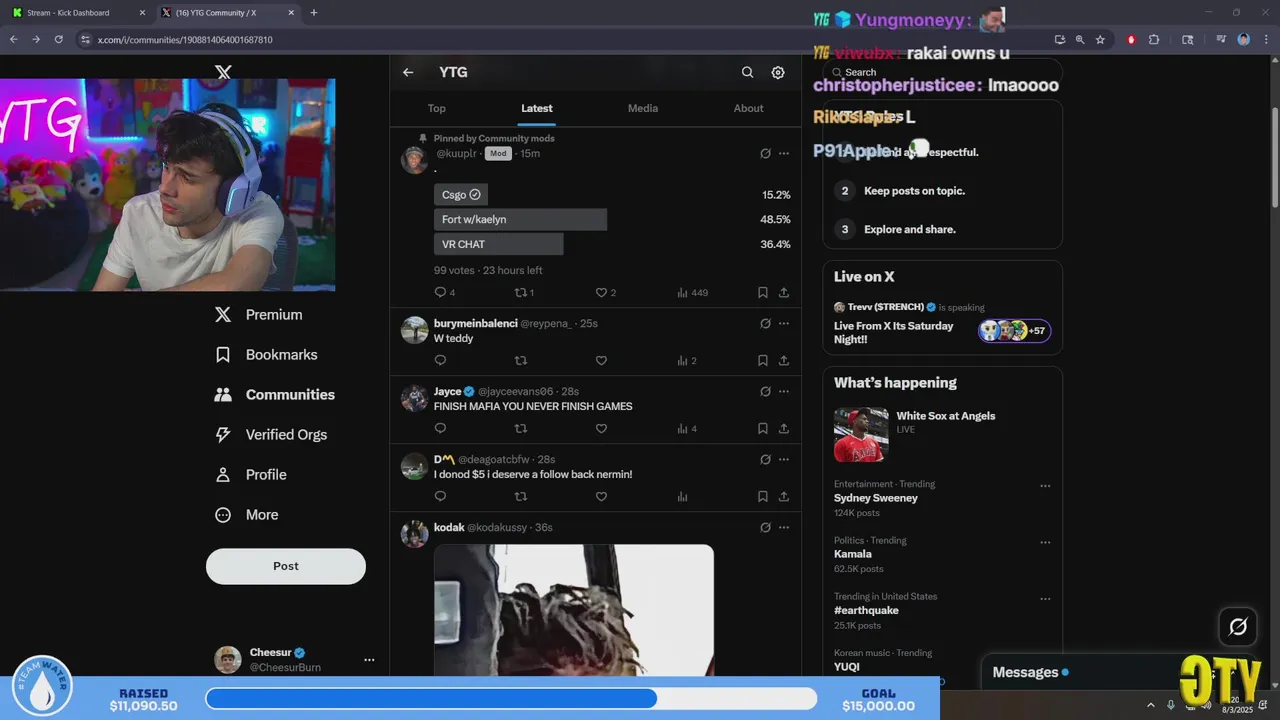
Task: Bookmark the 'I donod $5' post
Action: [x=762, y=496]
